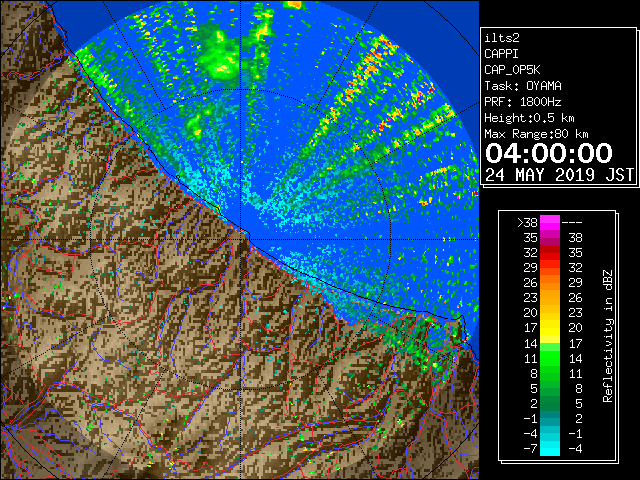Click the '14' legend label on left
This screenshot has height=480, width=640.
point(531,343)
